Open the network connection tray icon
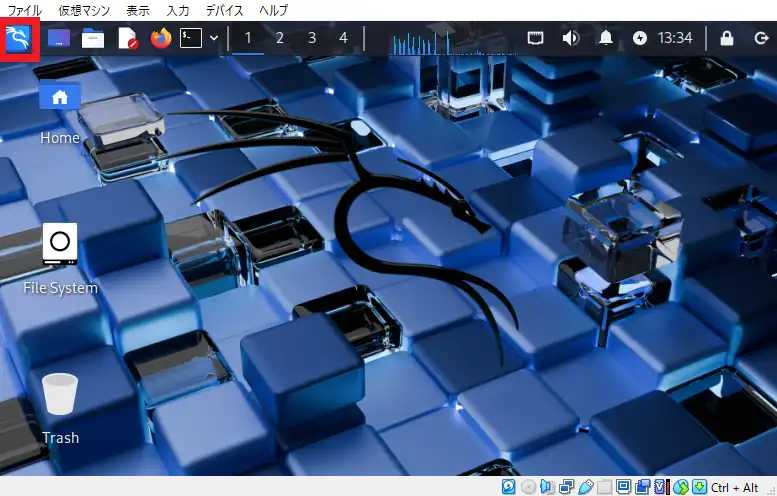 click(x=535, y=38)
